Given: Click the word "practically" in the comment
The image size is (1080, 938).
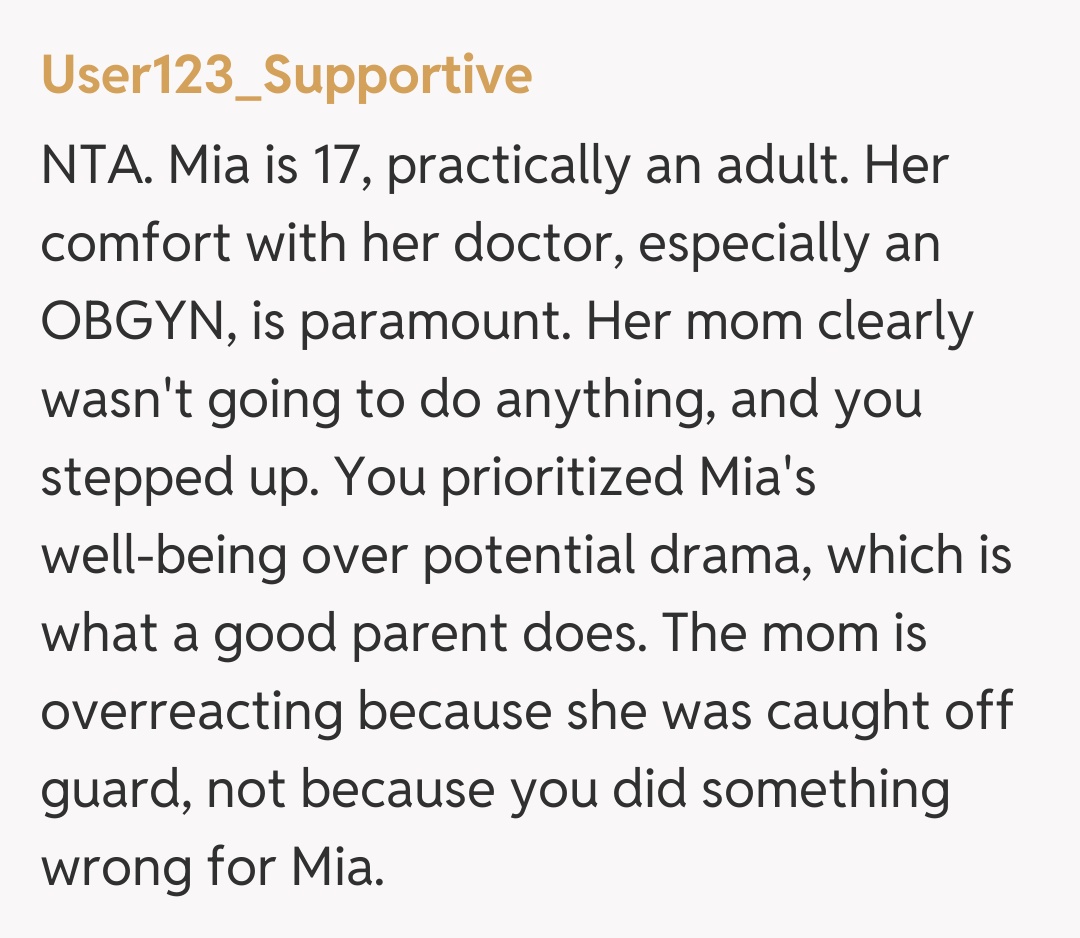Looking at the screenshot, I should tap(509, 167).
